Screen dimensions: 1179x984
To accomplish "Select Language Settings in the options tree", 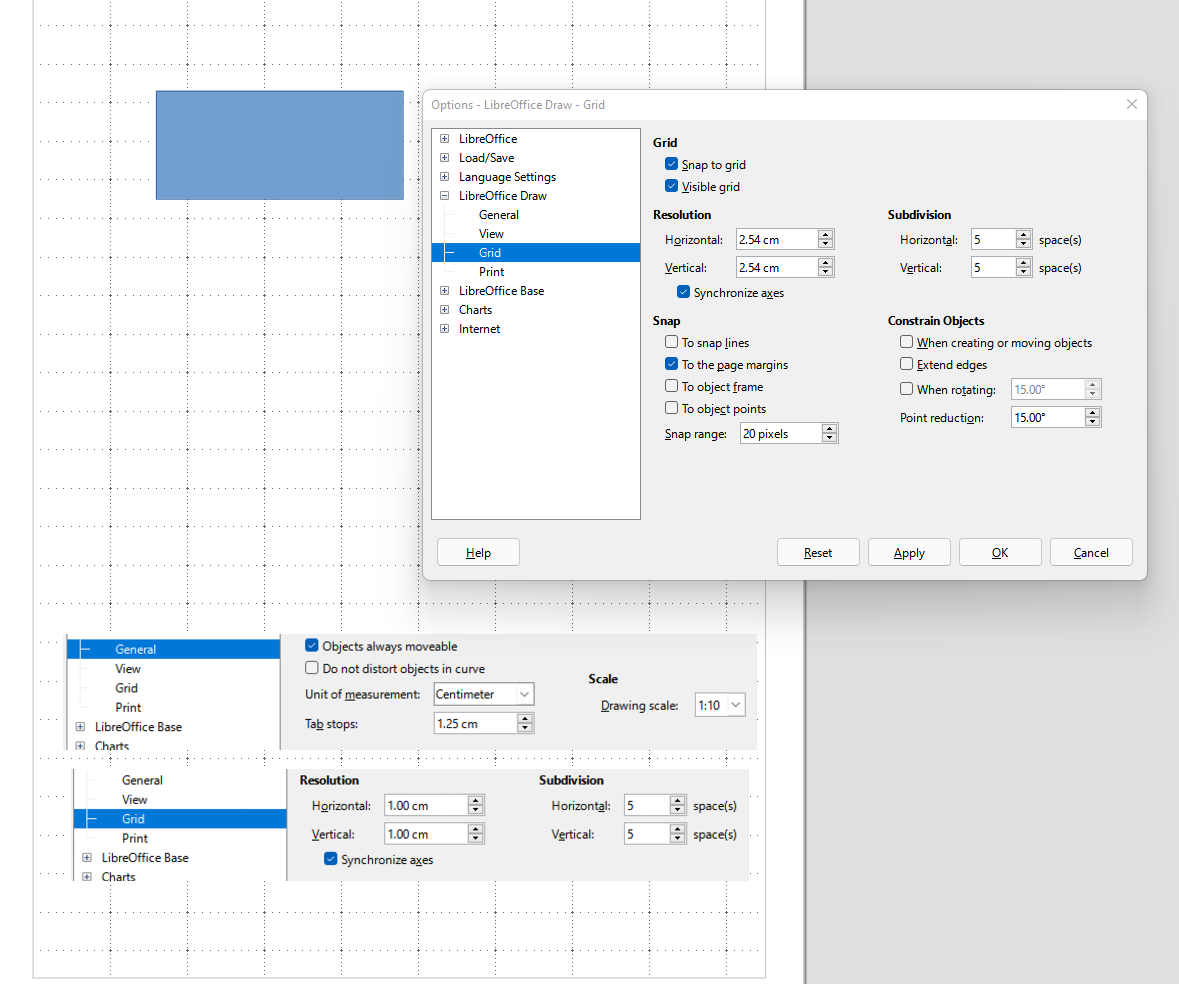I will (x=508, y=177).
